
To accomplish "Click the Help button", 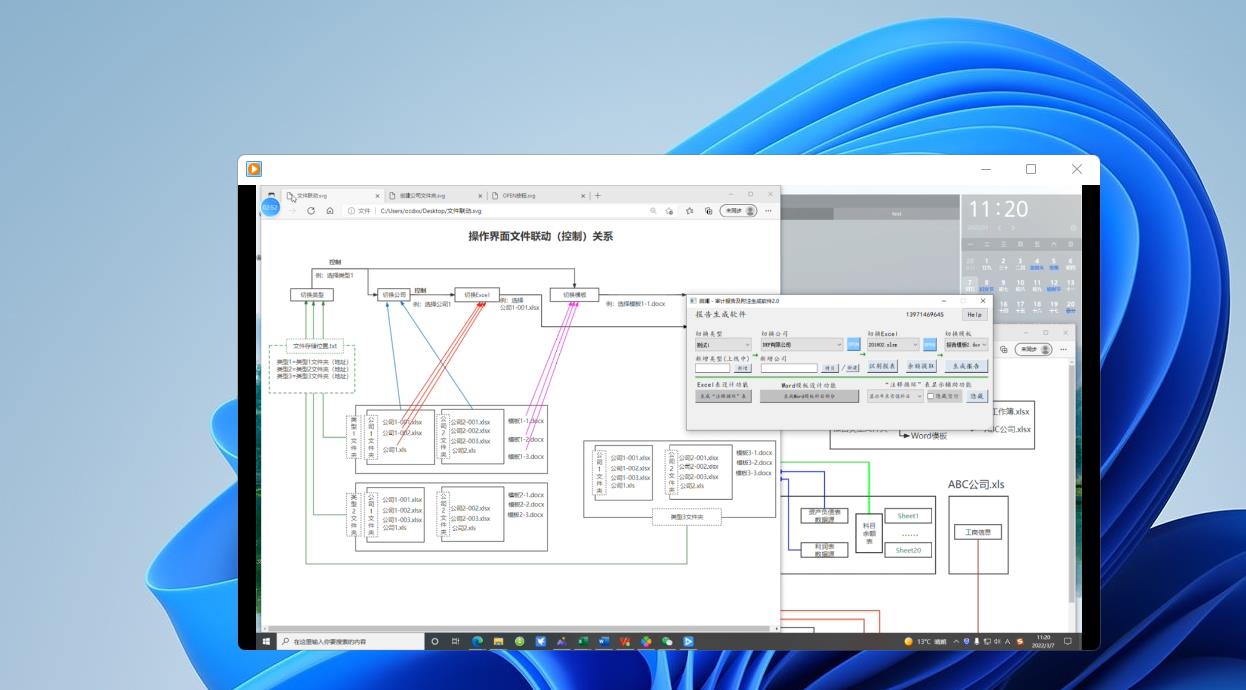I will (x=973, y=315).
